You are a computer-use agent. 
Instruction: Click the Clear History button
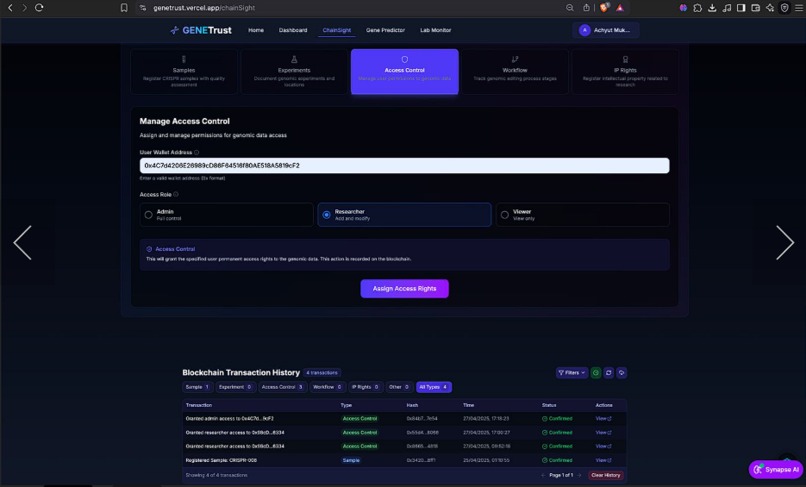coord(606,475)
